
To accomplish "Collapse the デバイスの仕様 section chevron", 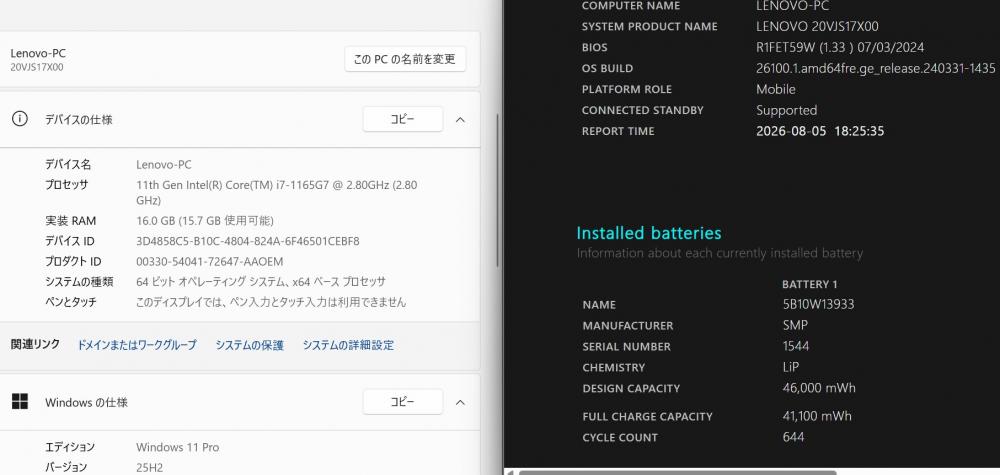I will pos(460,119).
